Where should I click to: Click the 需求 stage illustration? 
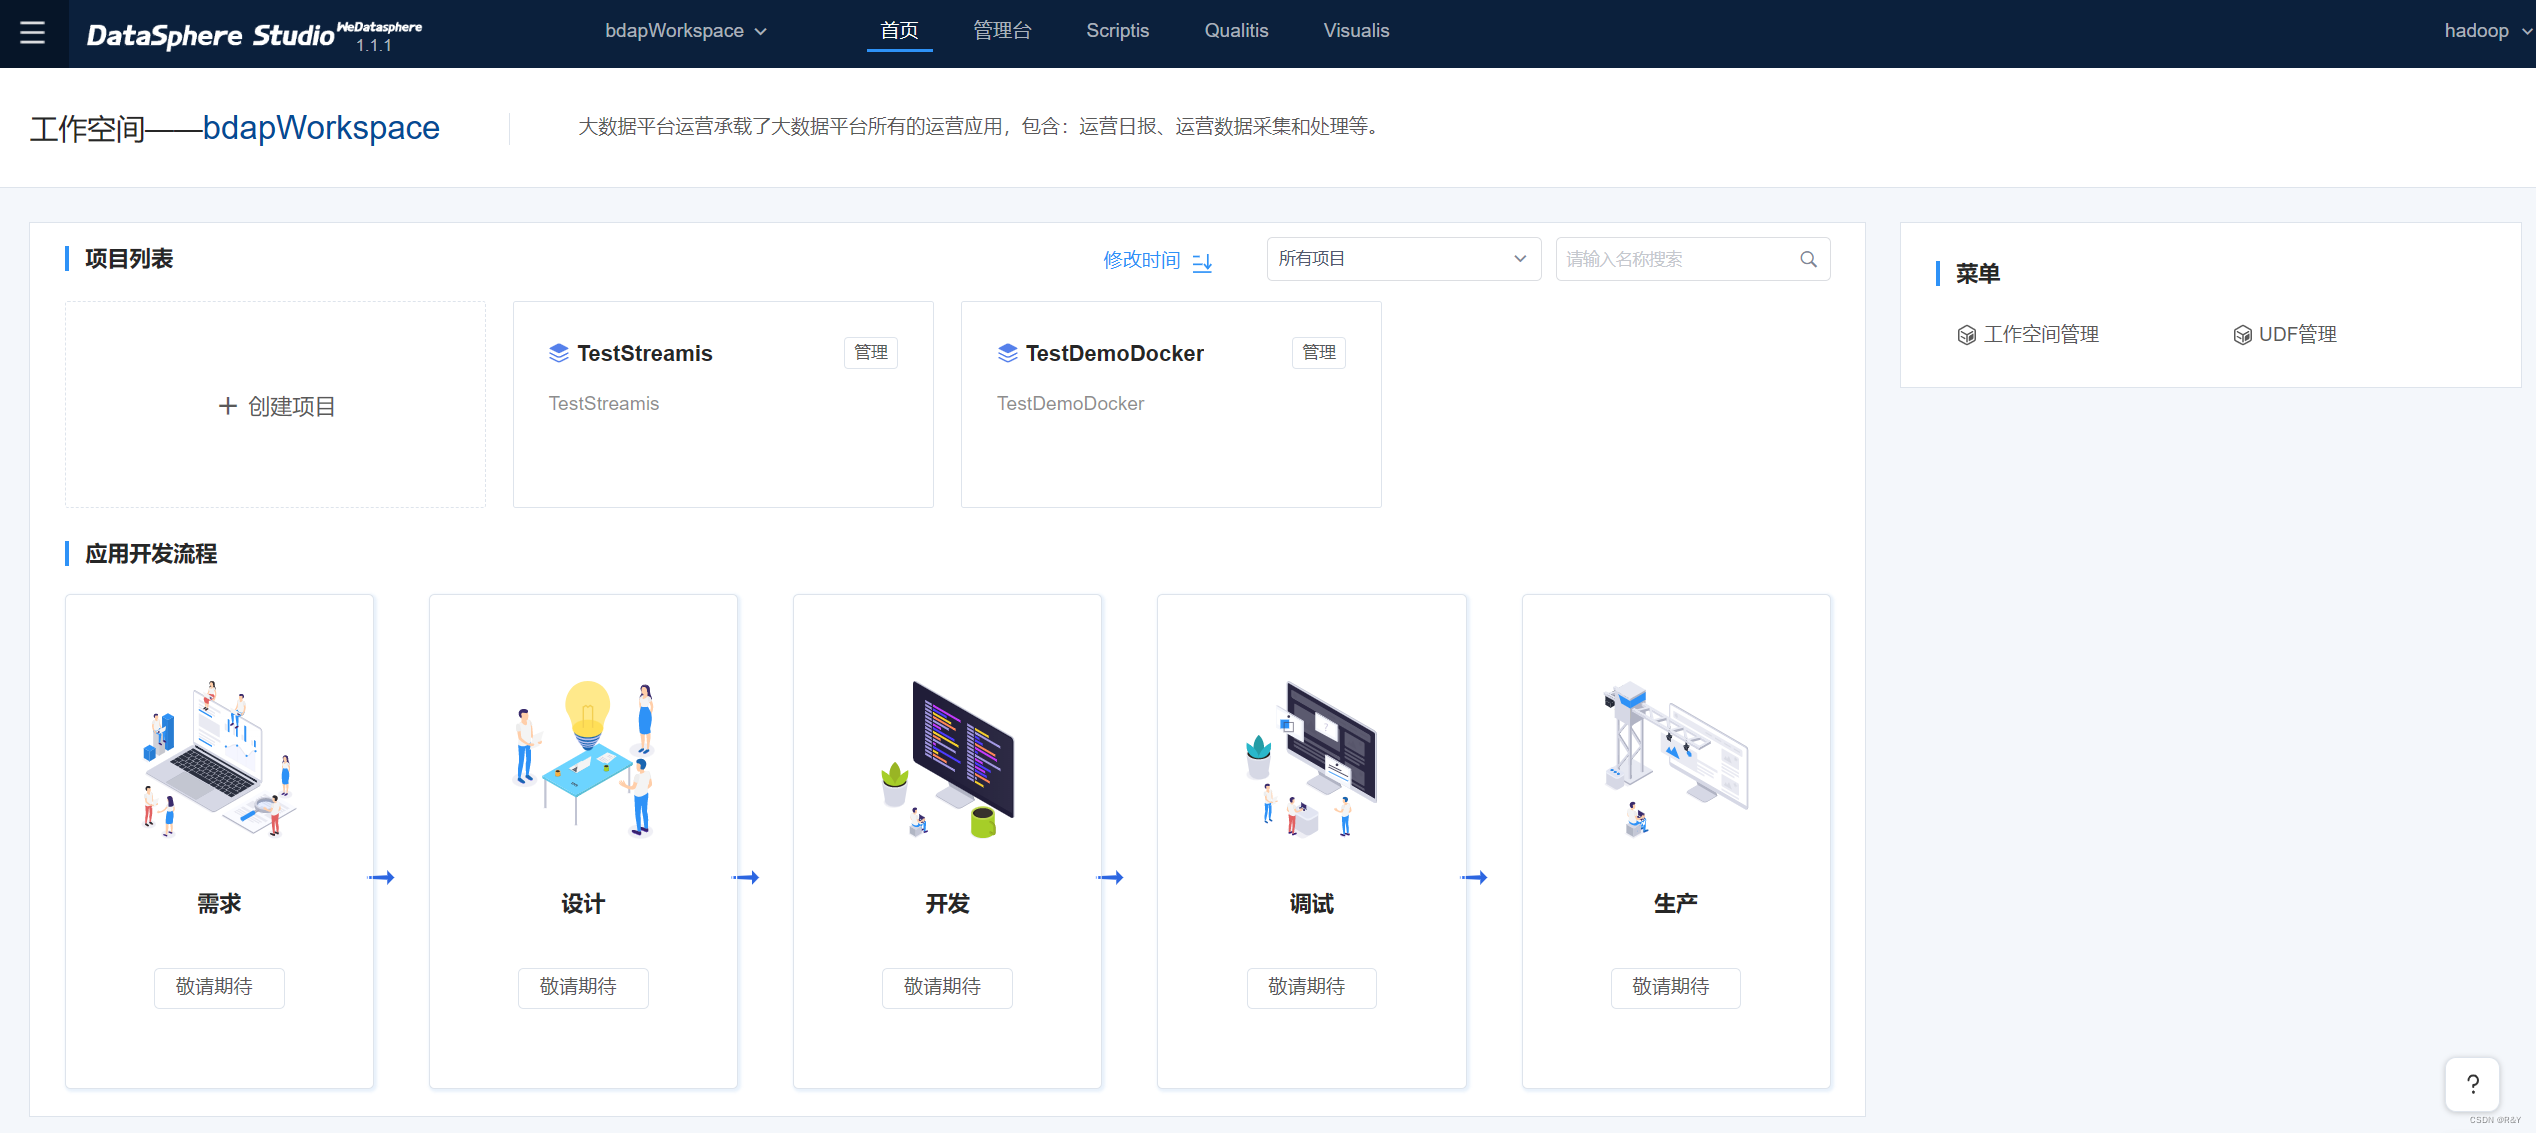(219, 760)
